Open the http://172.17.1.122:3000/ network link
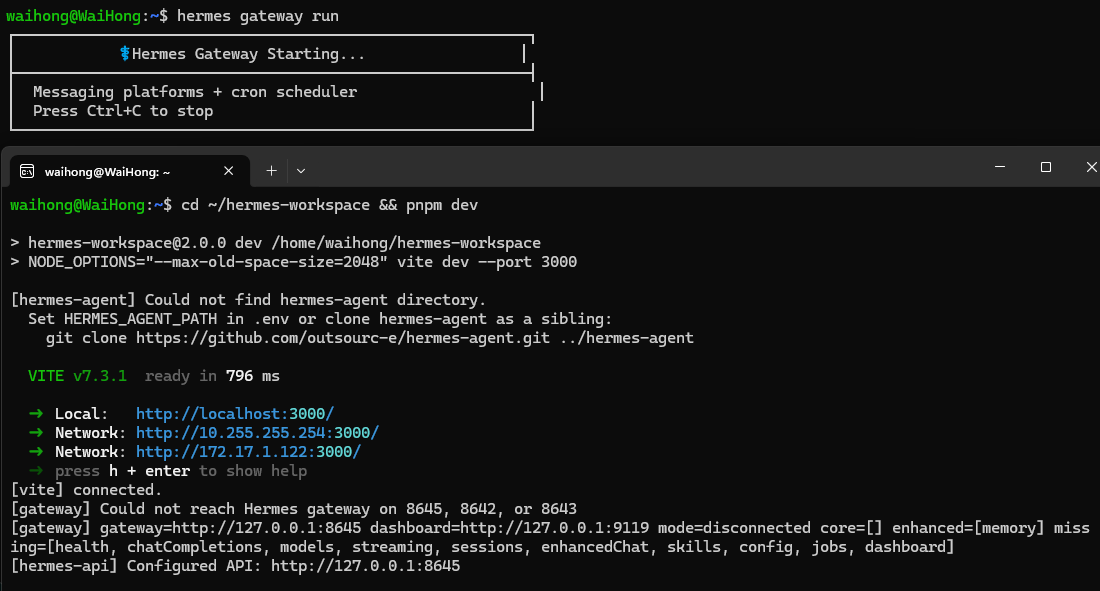1100x591 pixels. tap(248, 451)
